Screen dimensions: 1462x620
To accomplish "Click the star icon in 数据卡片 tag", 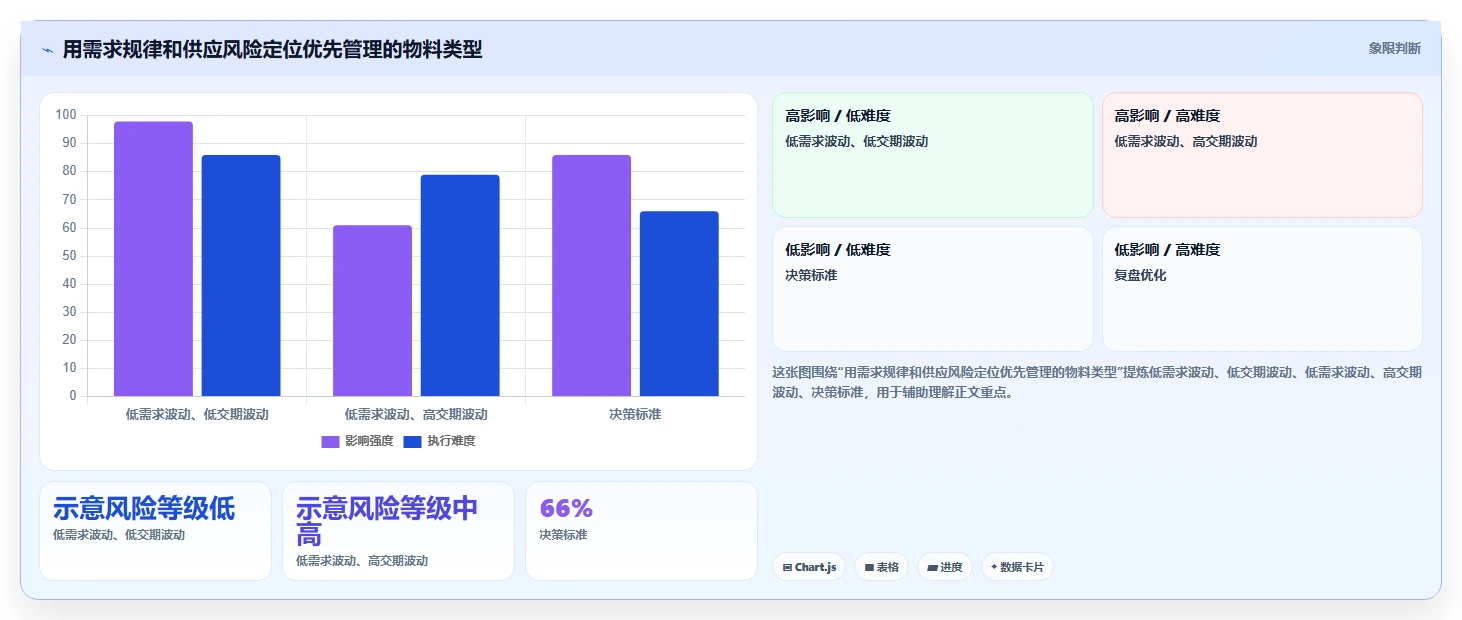I will pyautogui.click(x=994, y=567).
